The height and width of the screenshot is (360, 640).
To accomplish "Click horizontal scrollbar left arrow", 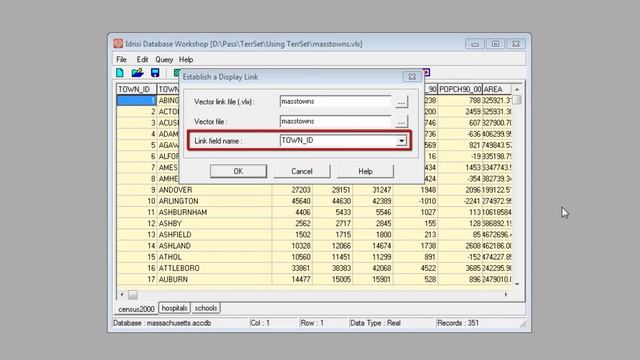I will click(122, 294).
